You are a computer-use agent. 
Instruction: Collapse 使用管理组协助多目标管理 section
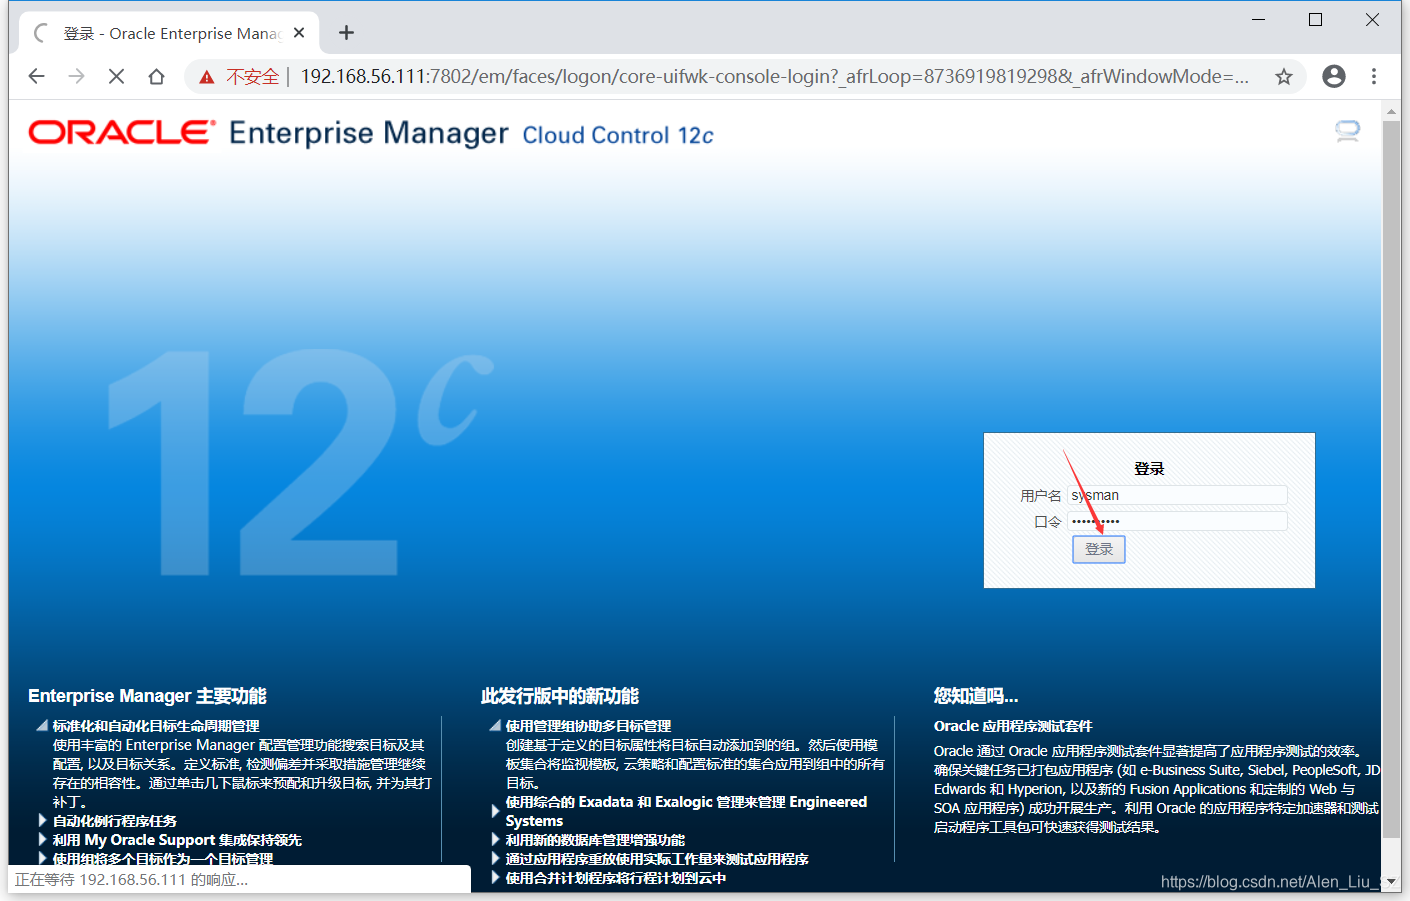point(495,726)
